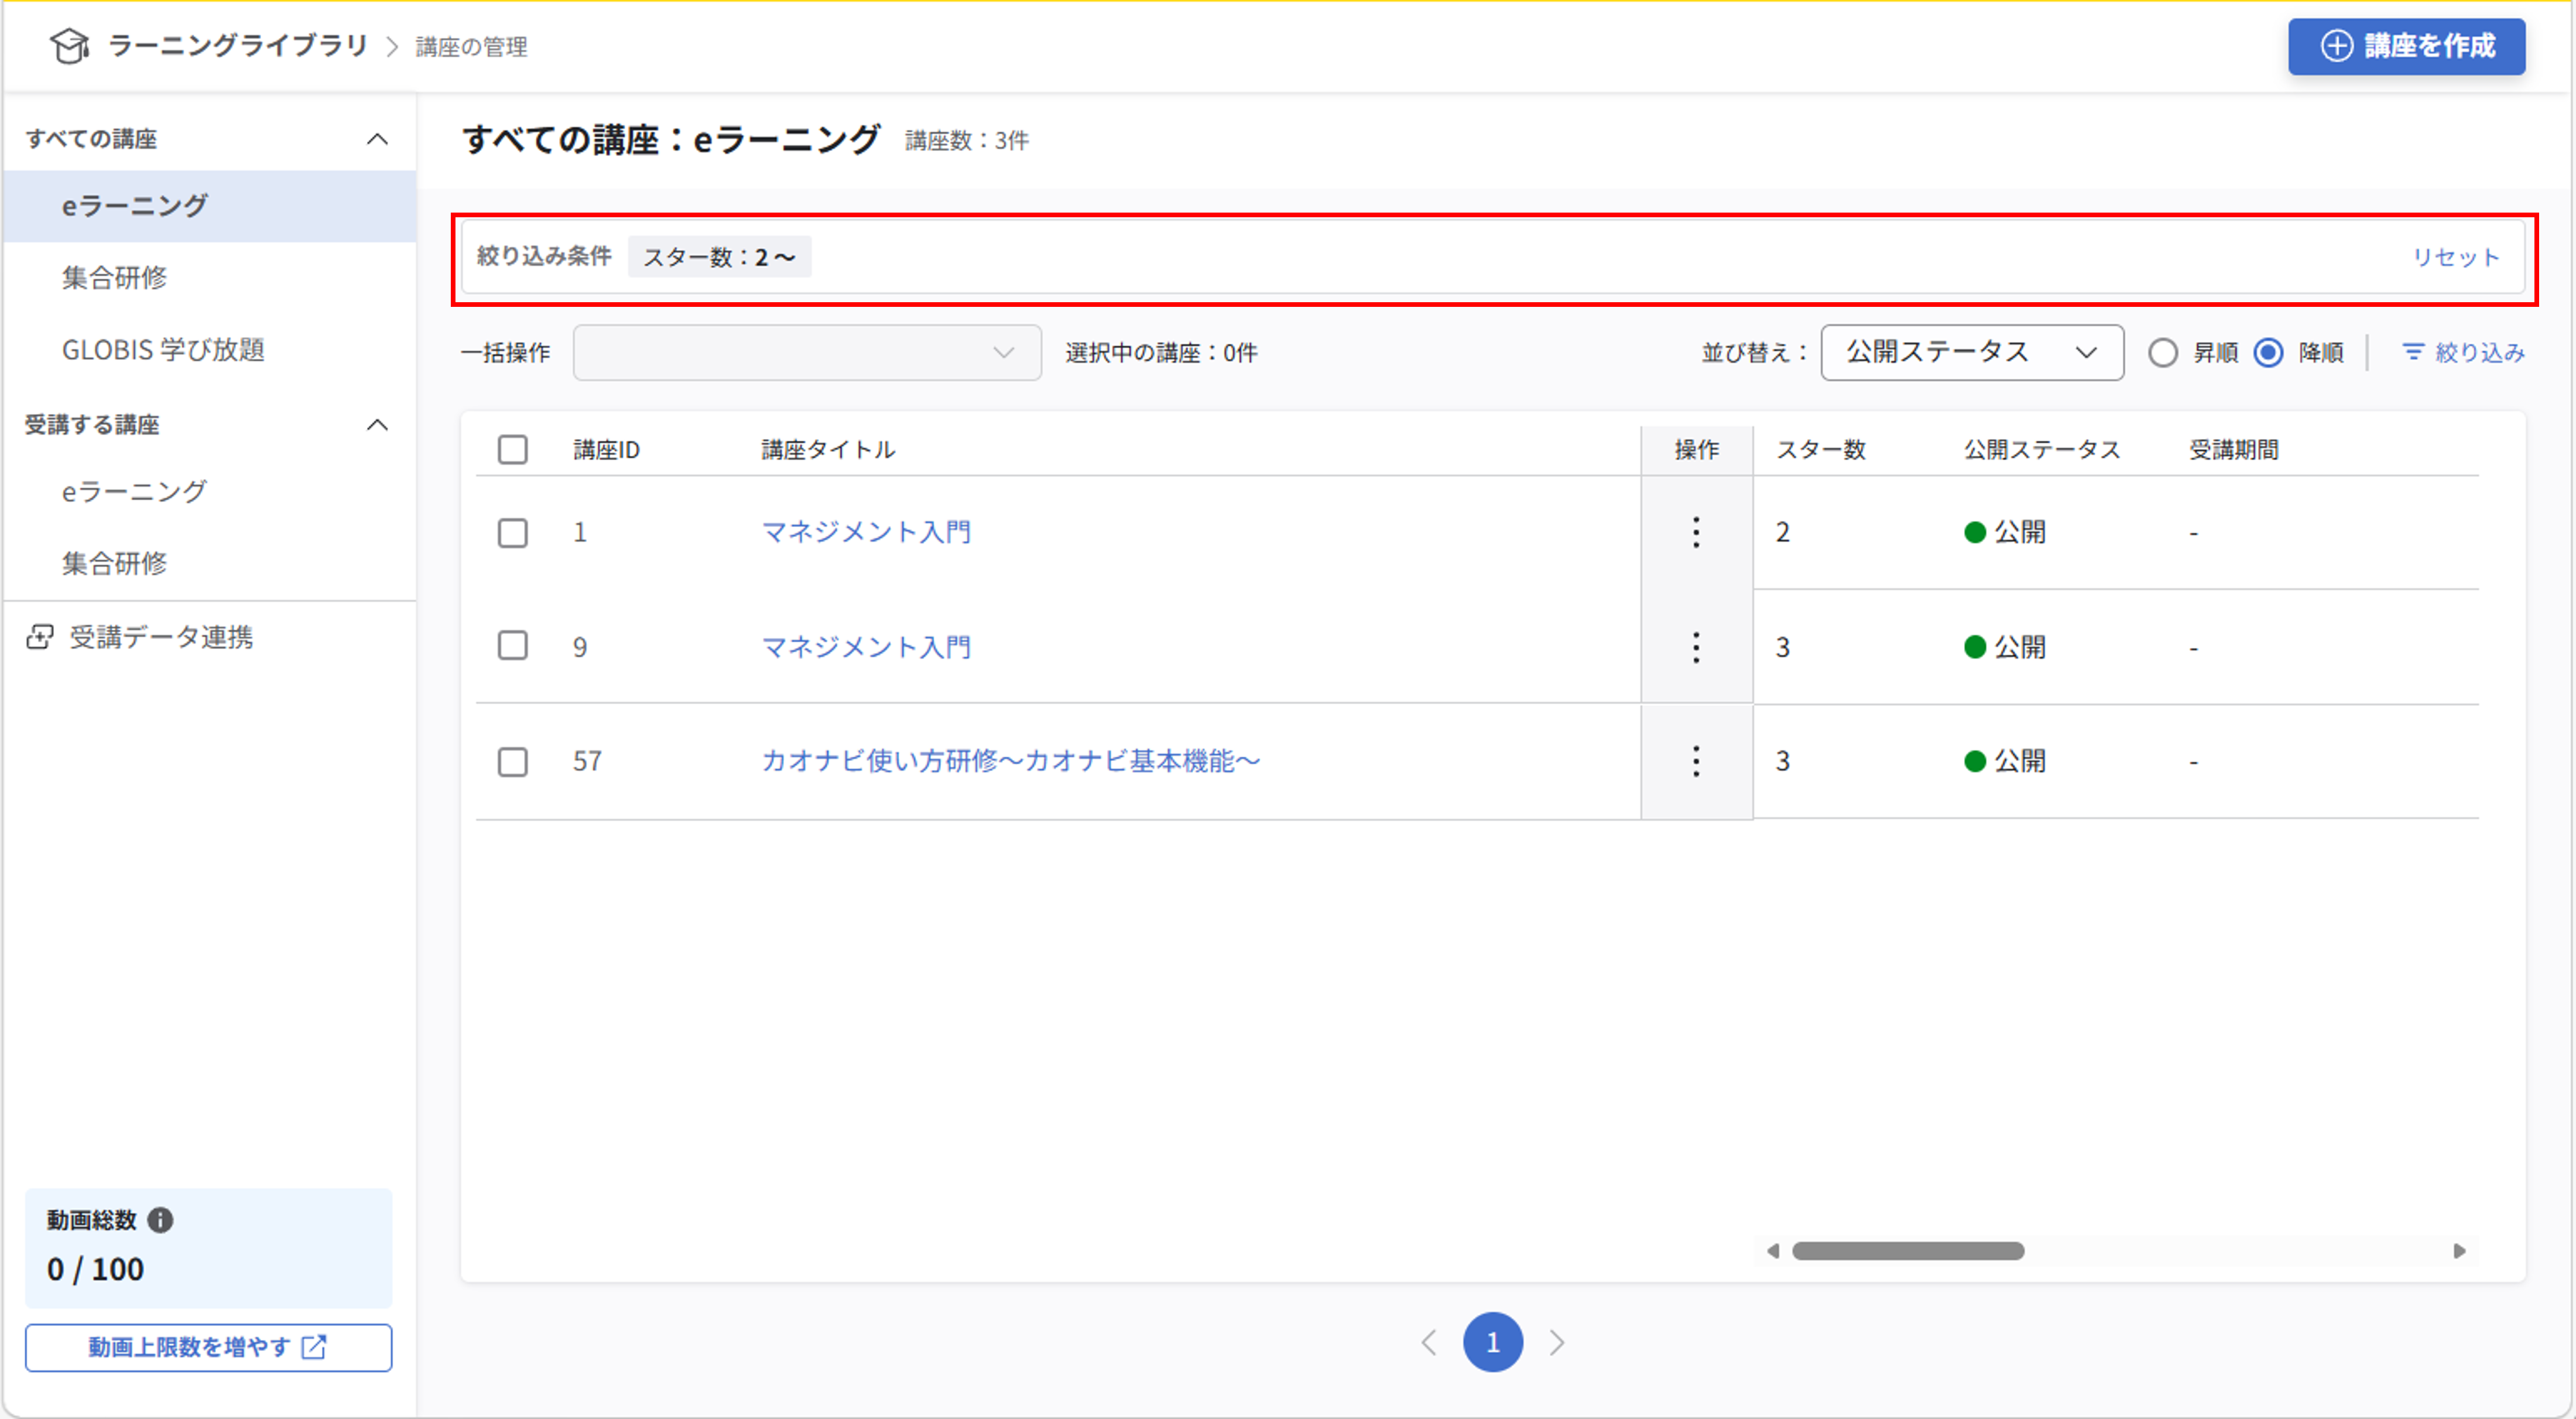Click page number 1 in pagination
The height and width of the screenshot is (1419, 2576).
point(1493,1342)
